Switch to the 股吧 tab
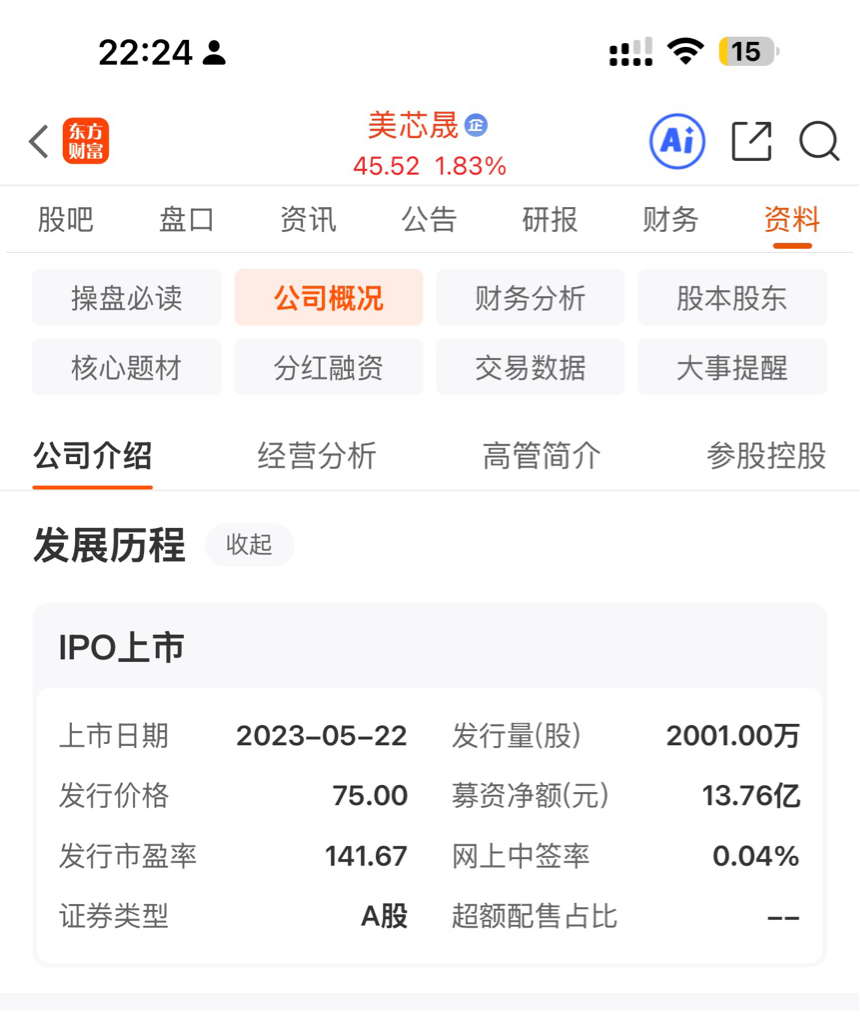This screenshot has width=860, height=1024. click(65, 219)
